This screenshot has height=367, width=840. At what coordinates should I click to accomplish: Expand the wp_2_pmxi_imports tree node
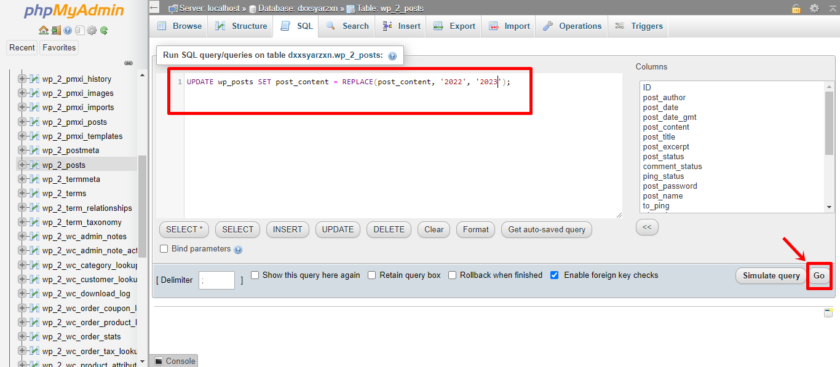click(22, 107)
